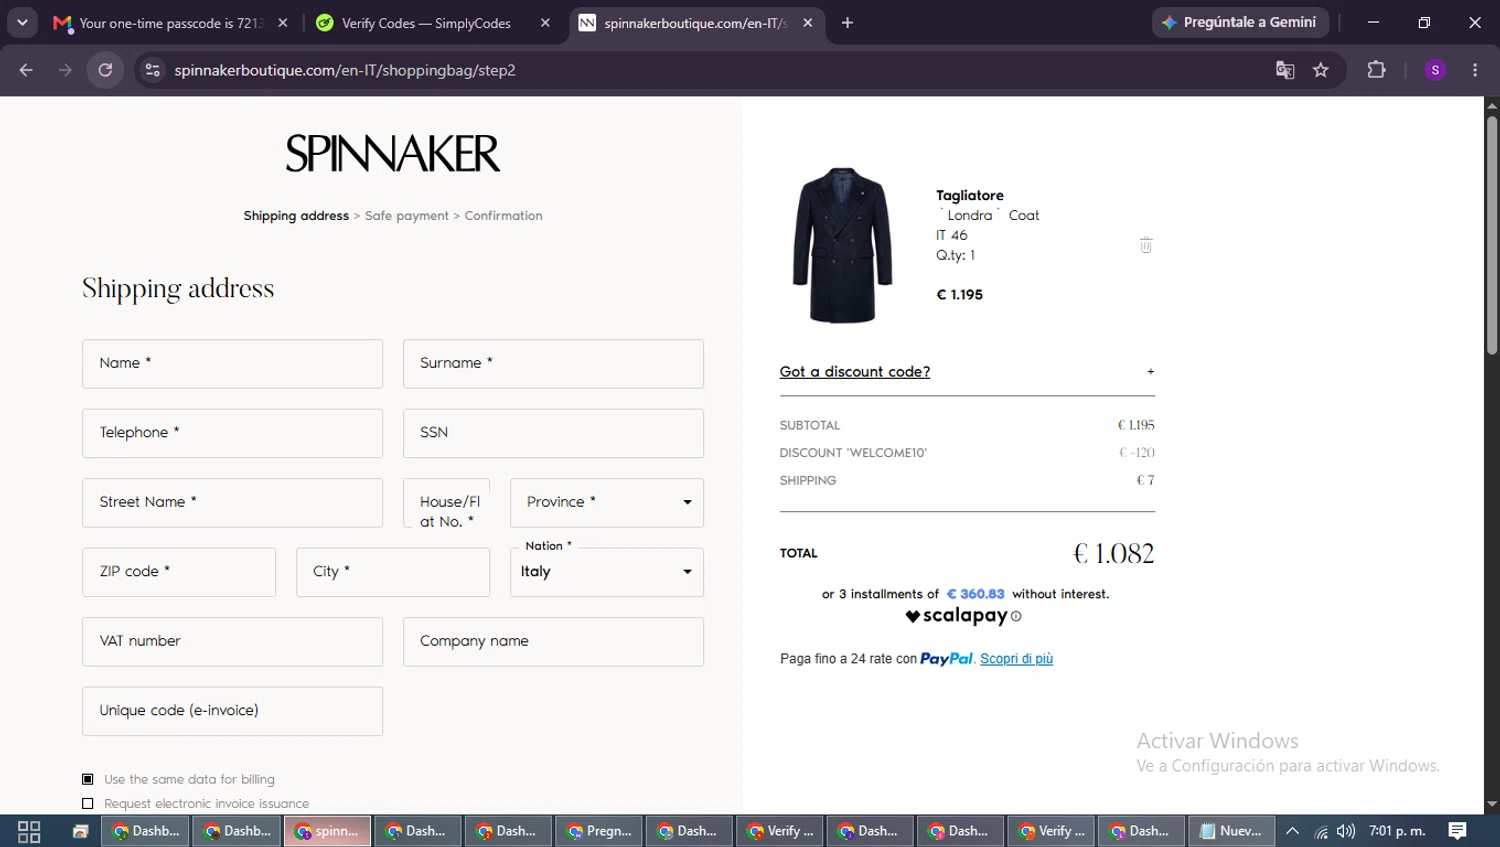Reload the current page
Viewport: 1500px width, 847px height.
105,70
